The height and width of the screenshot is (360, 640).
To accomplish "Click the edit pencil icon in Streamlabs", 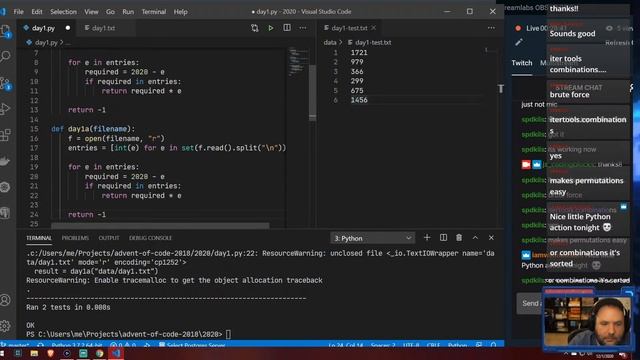I will coord(519,42).
